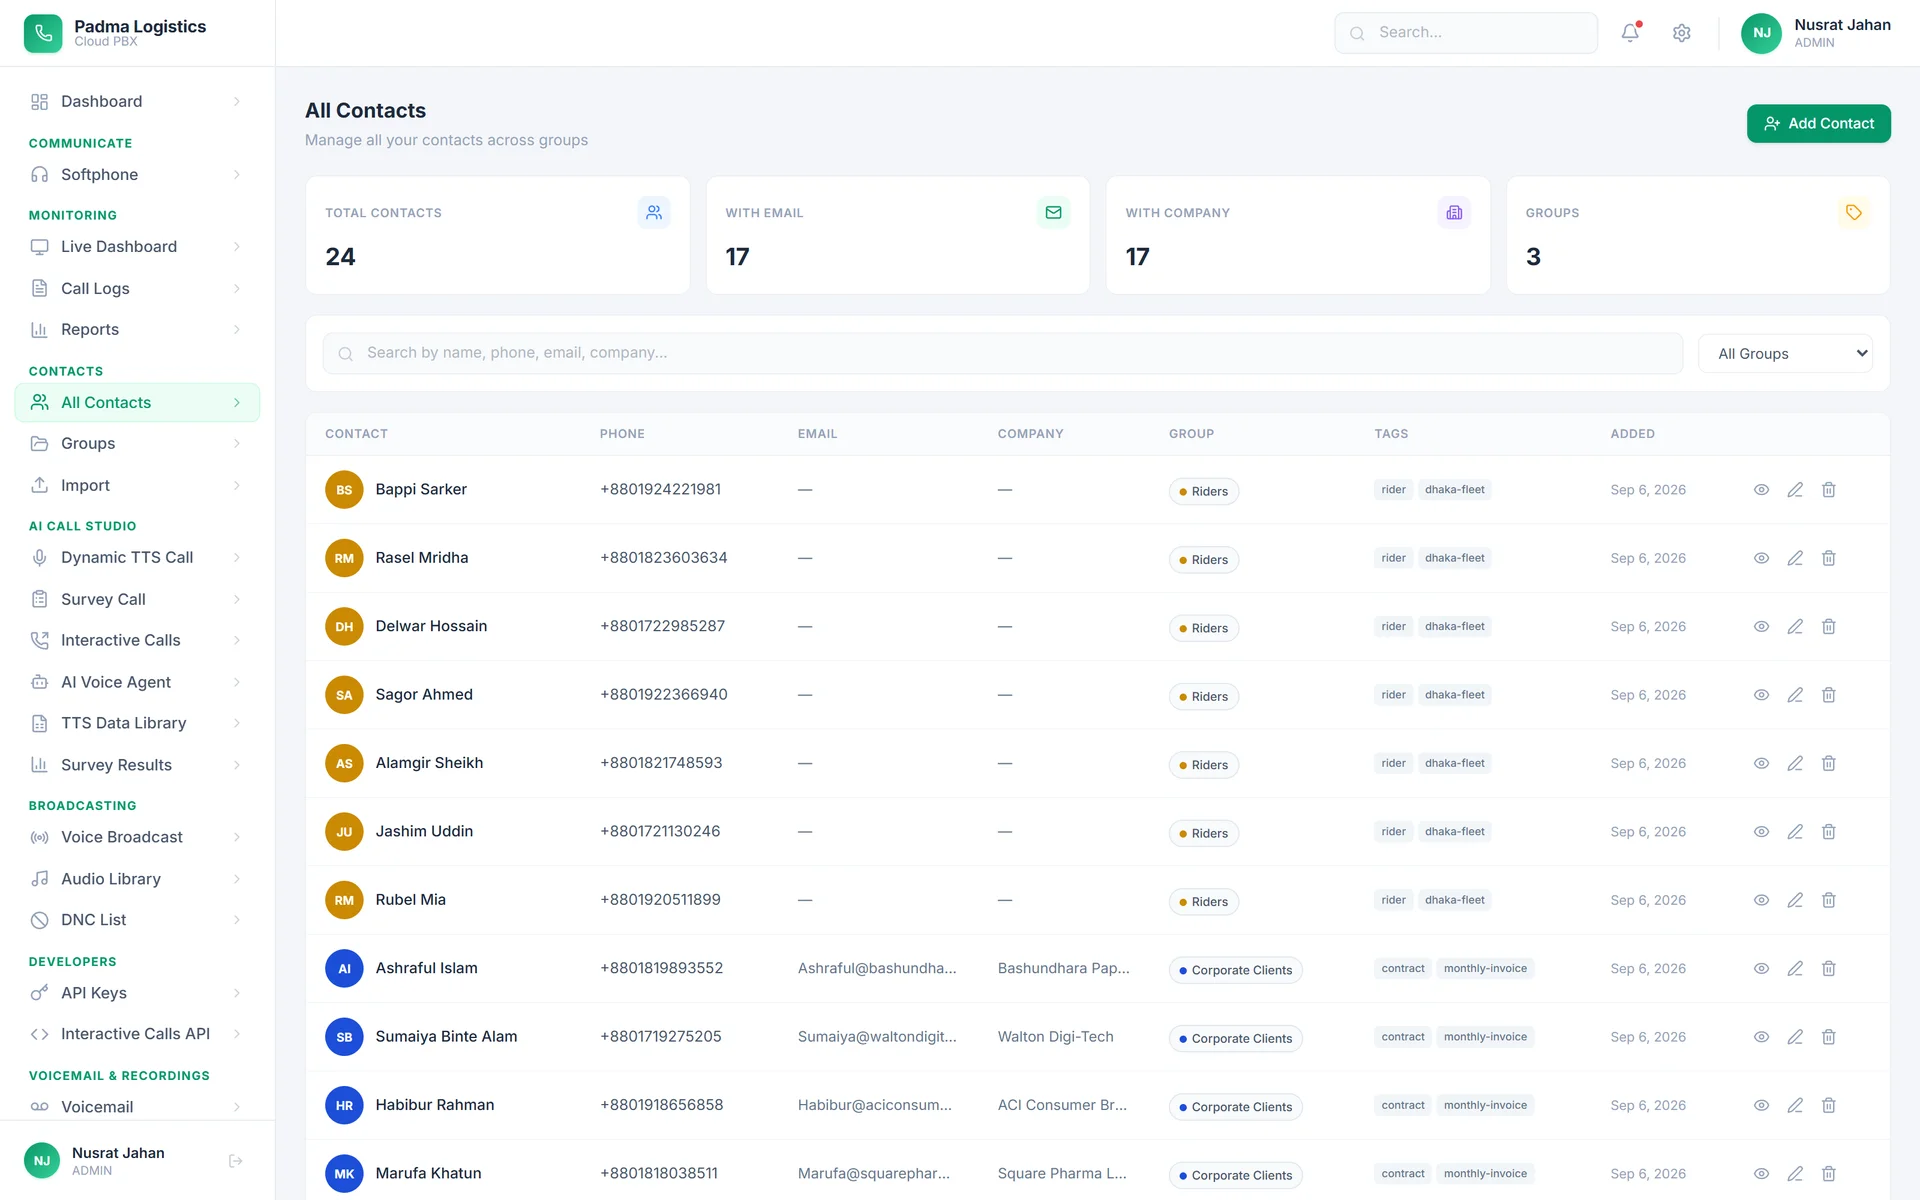This screenshot has height=1200, width=1920.
Task: Focus the search by name, phone, email field
Action: click(x=1002, y=353)
